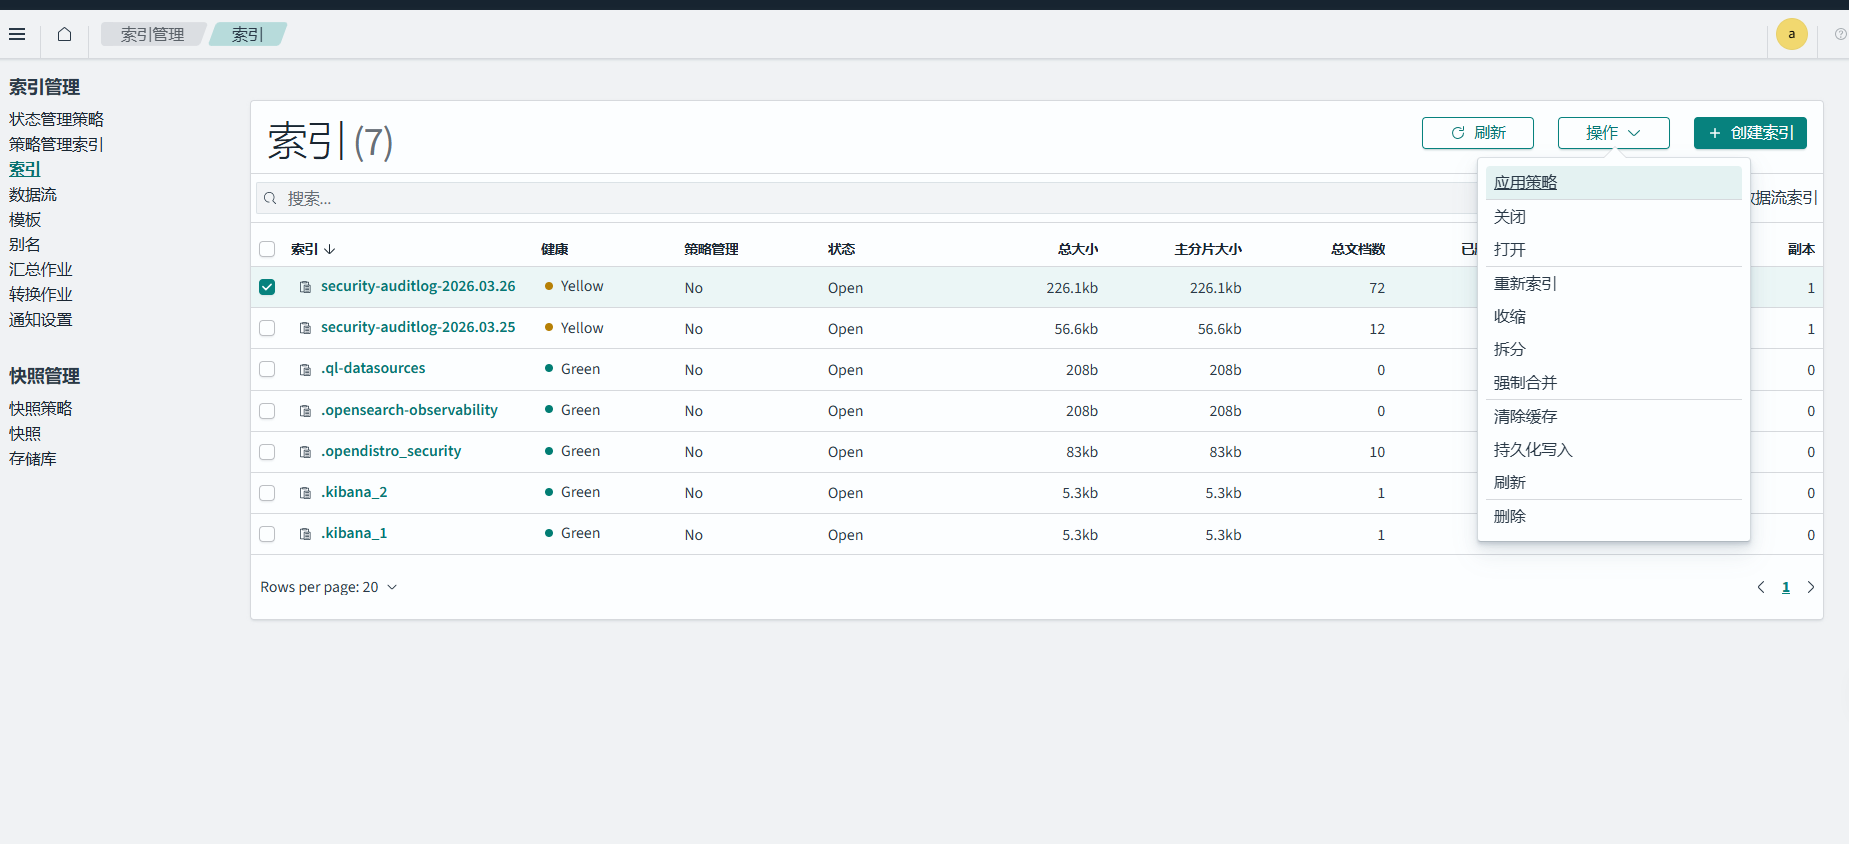Choose 应用策略 from the actions menu

point(1525,183)
